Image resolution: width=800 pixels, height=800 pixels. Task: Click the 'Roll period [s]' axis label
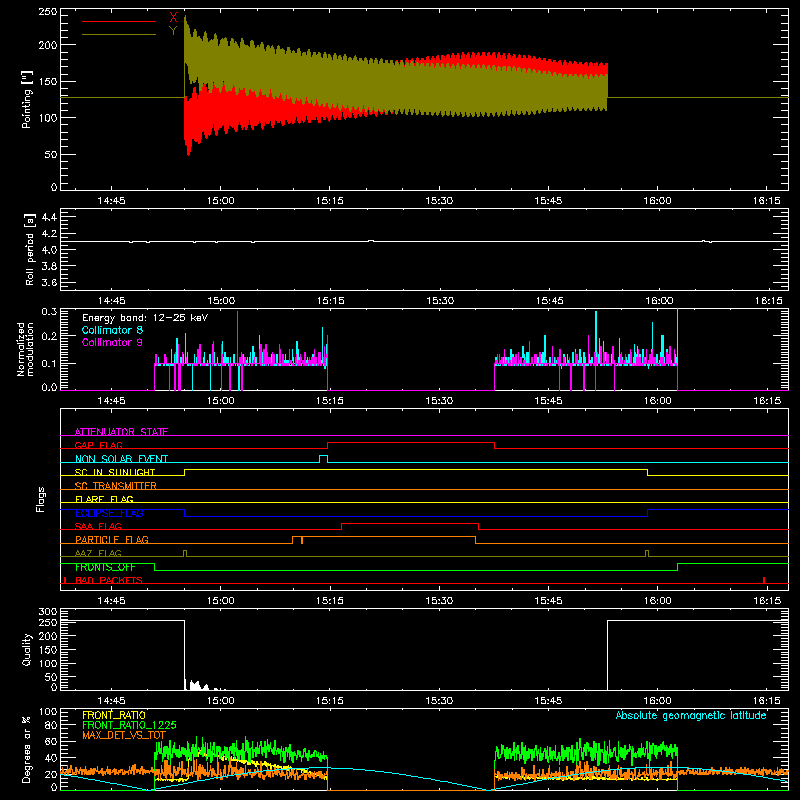click(29, 249)
